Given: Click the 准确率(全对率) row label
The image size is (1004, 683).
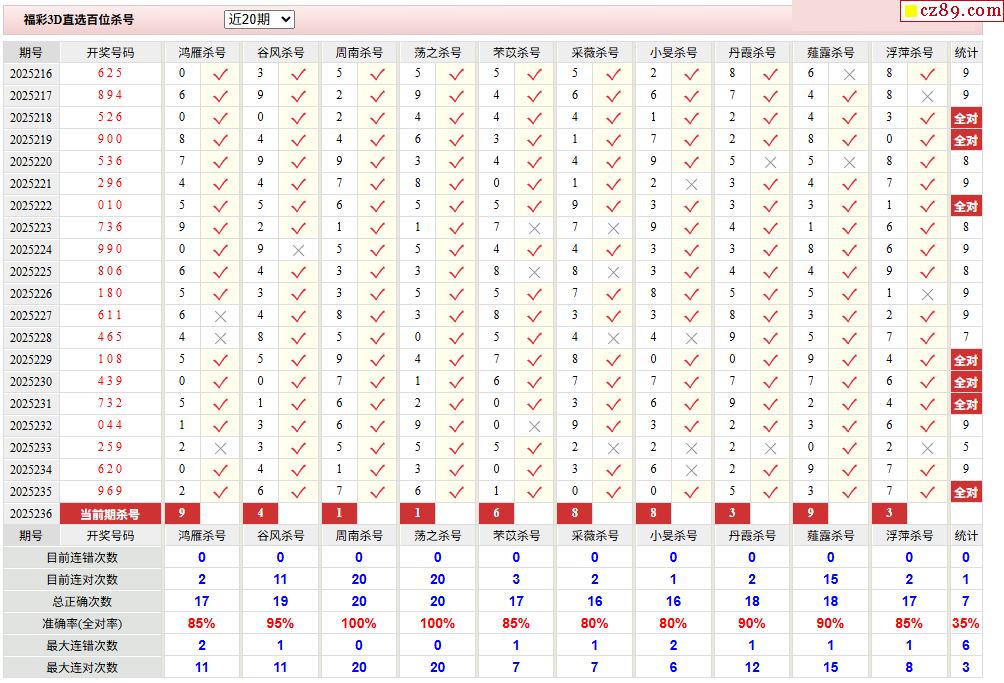Looking at the screenshot, I should click(x=82, y=623).
